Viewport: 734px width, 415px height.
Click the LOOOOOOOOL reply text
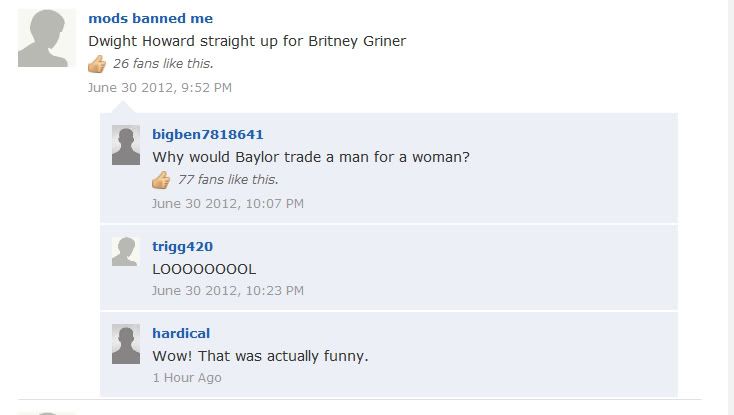[204, 269]
